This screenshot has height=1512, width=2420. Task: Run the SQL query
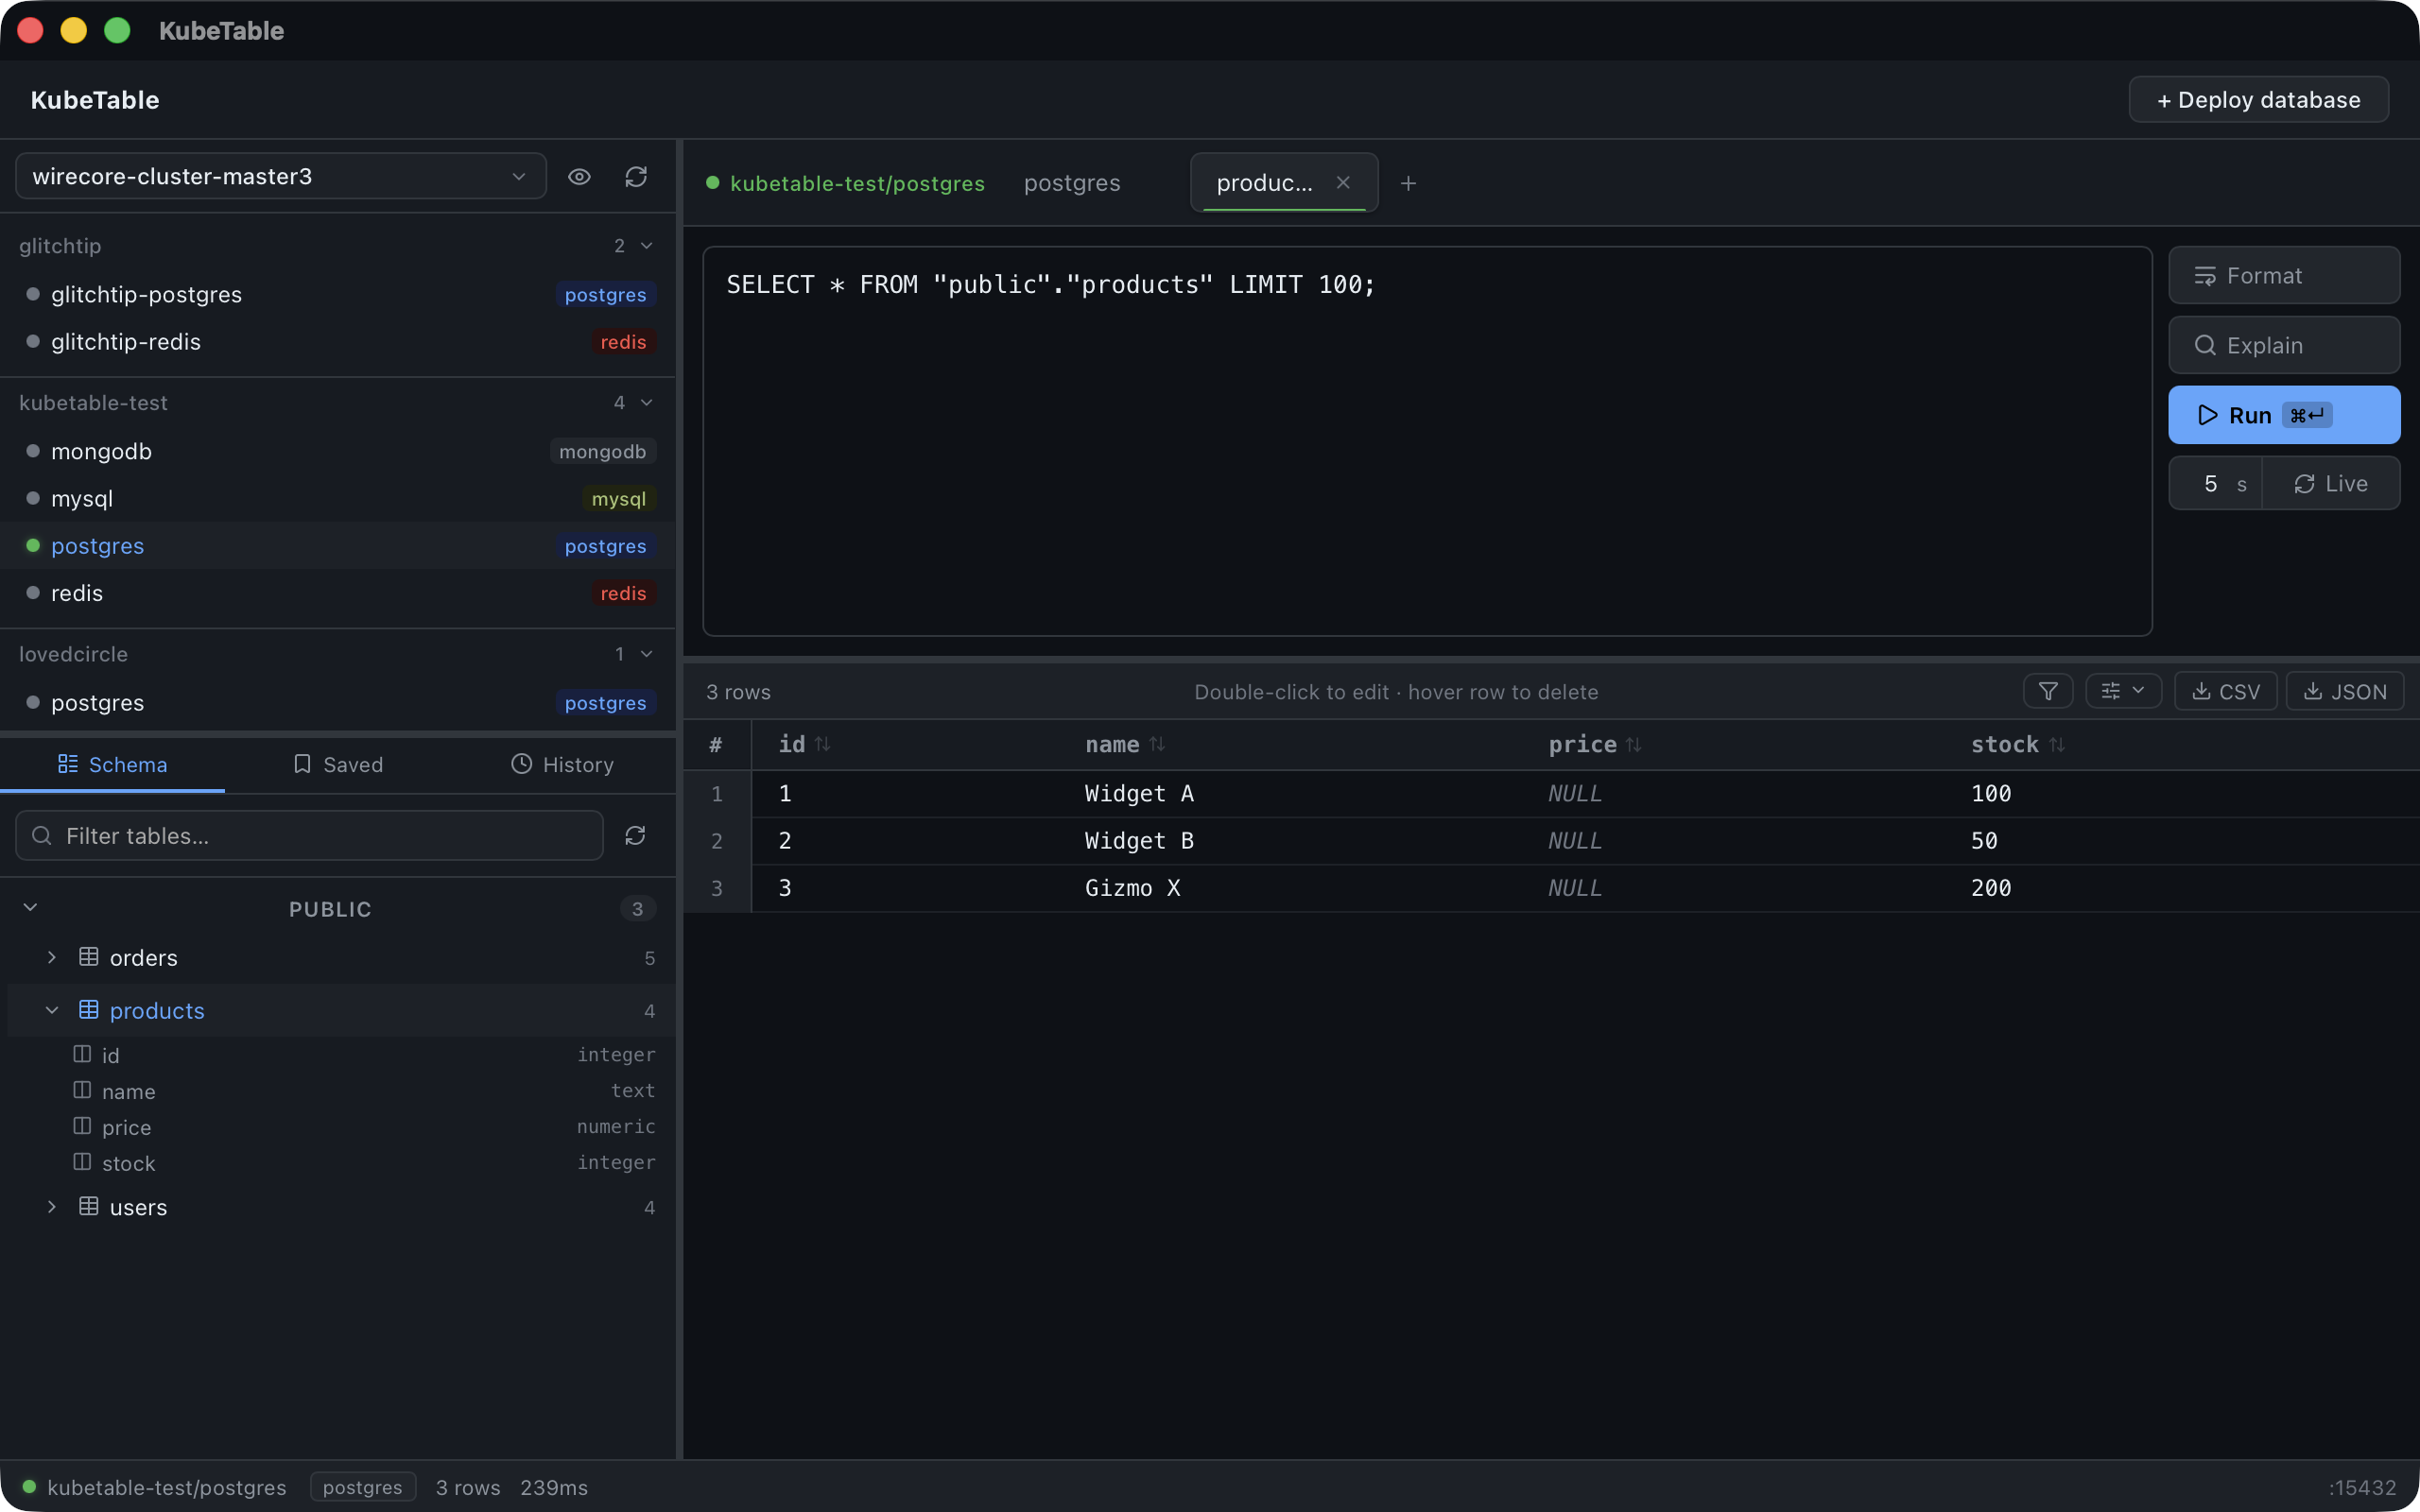(x=2284, y=415)
